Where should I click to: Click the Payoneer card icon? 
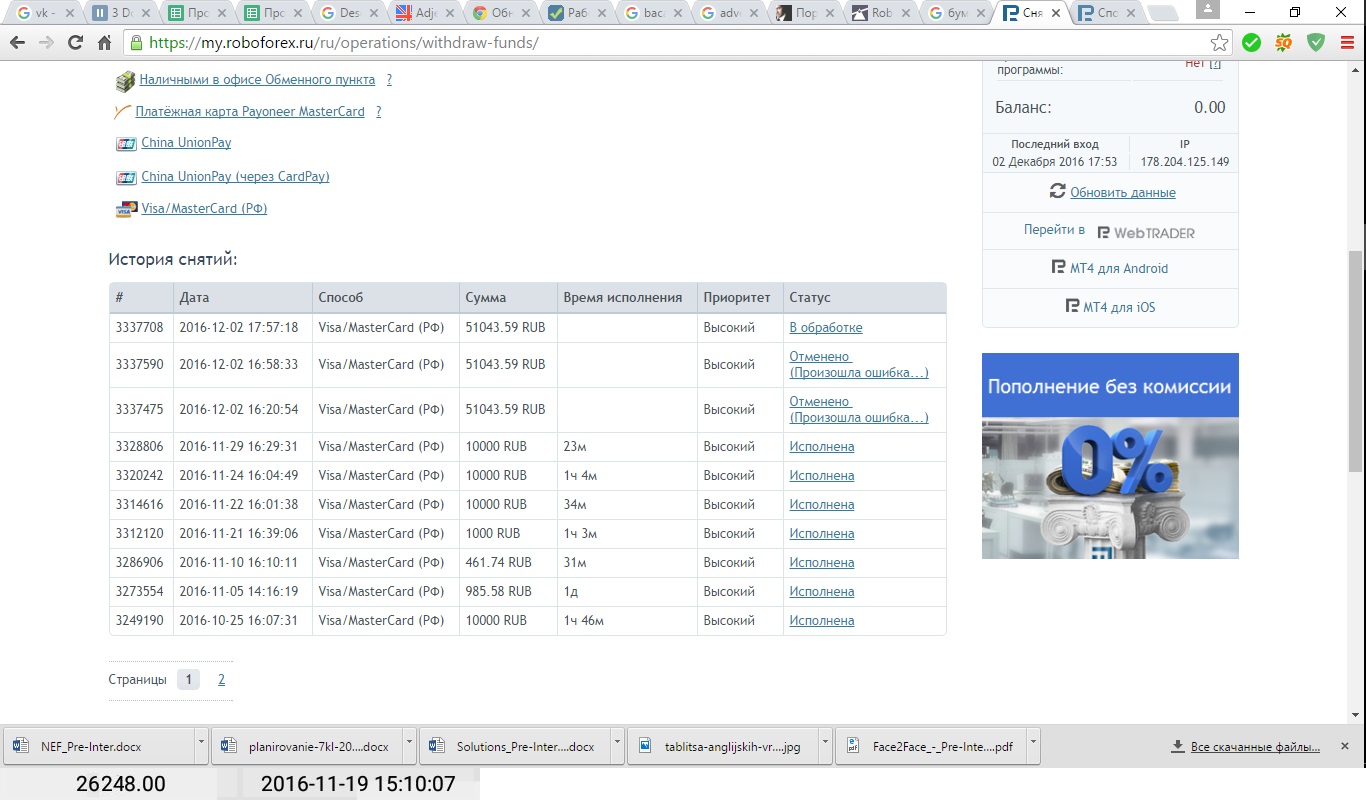(x=123, y=112)
